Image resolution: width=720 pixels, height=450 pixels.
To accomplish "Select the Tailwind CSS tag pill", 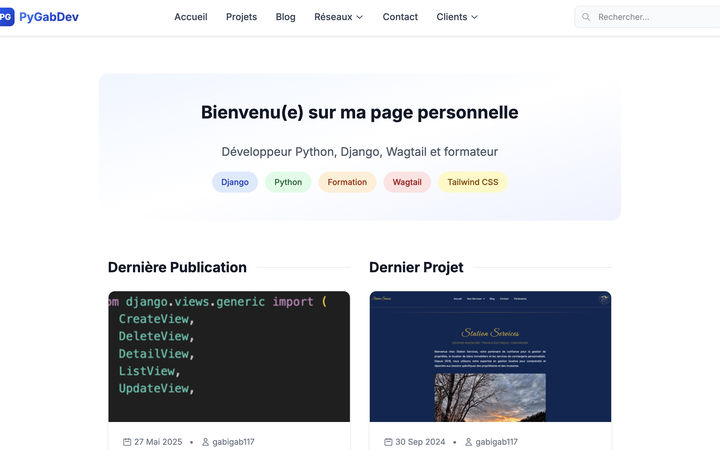I will (x=472, y=182).
